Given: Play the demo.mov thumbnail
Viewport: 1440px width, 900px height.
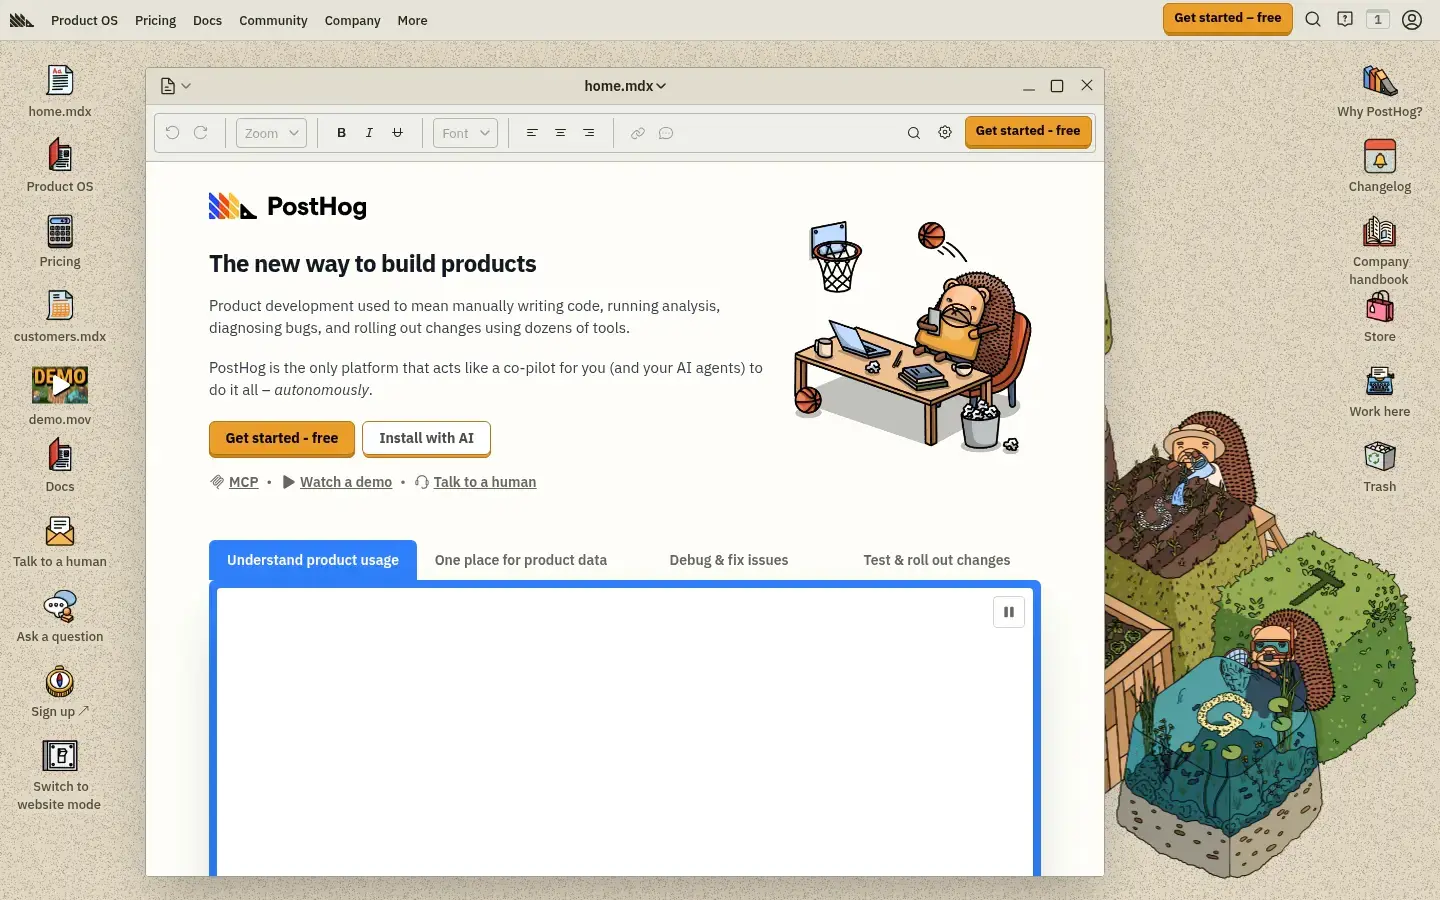Looking at the screenshot, I should [60, 385].
